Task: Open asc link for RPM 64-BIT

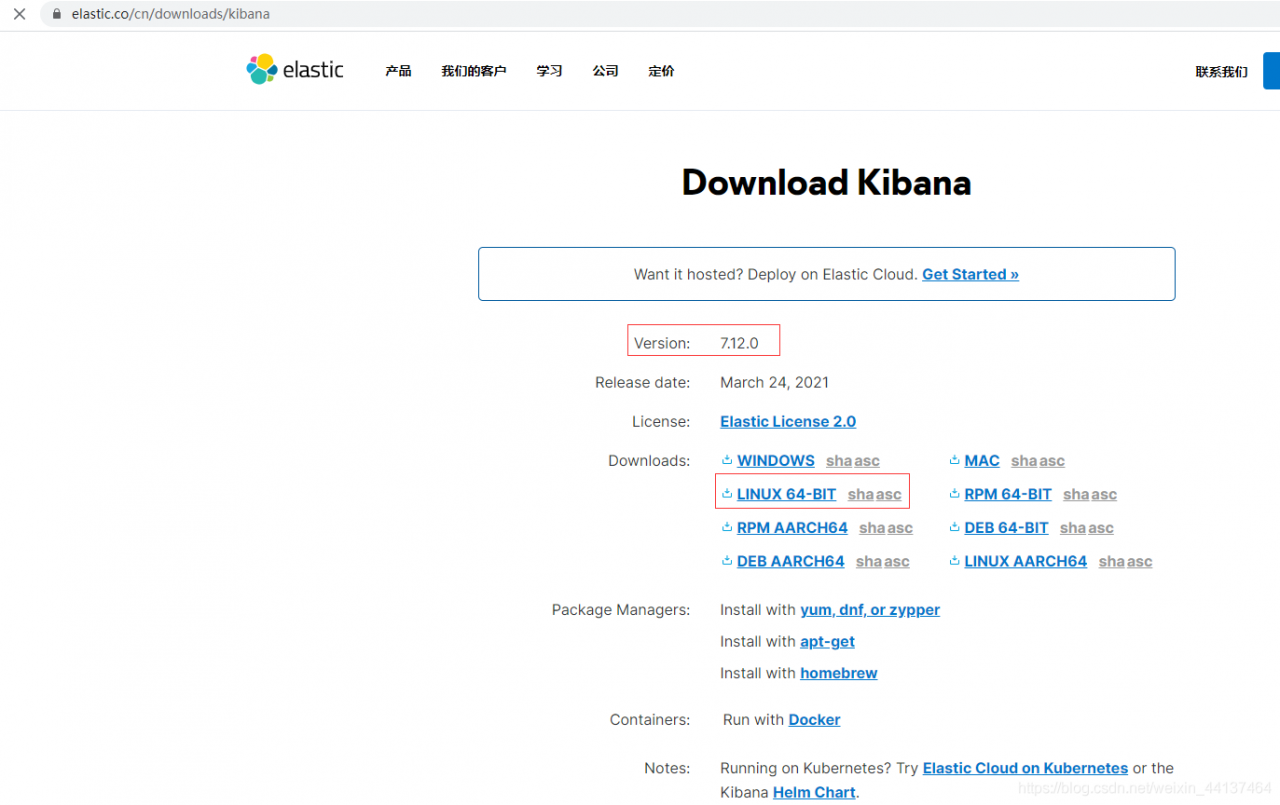Action: (1104, 494)
